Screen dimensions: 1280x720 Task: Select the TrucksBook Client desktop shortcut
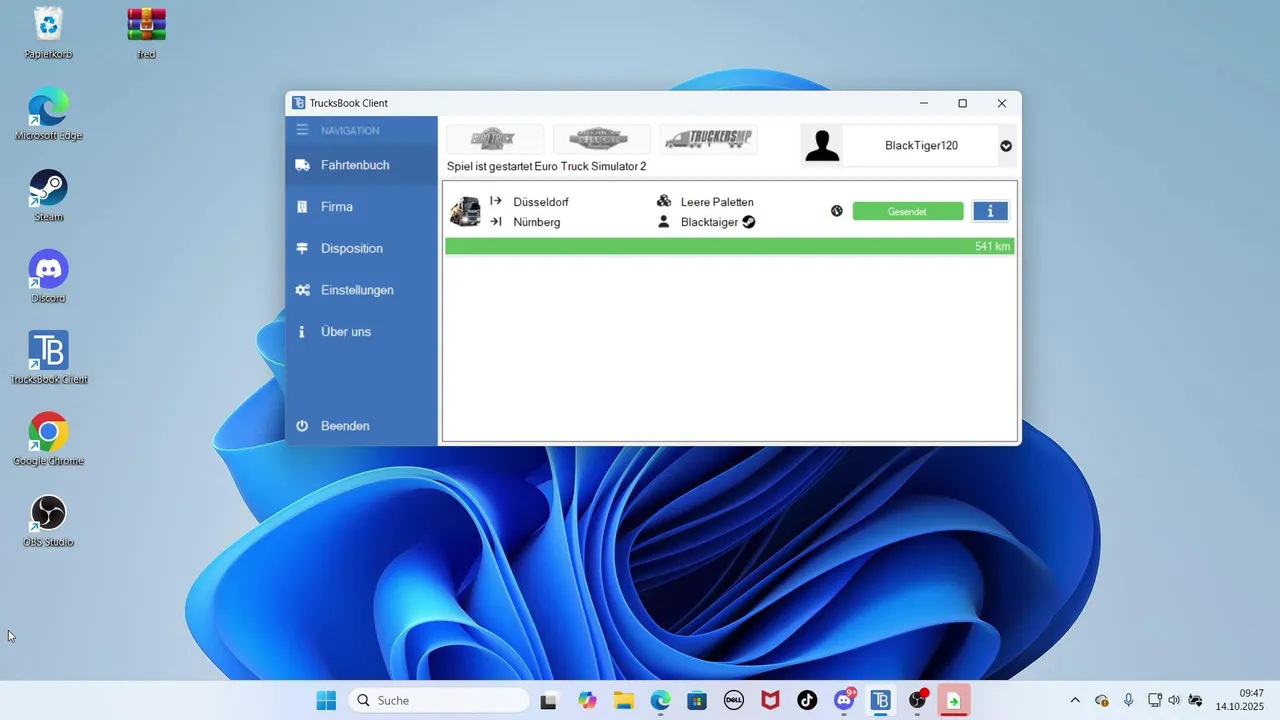point(48,358)
